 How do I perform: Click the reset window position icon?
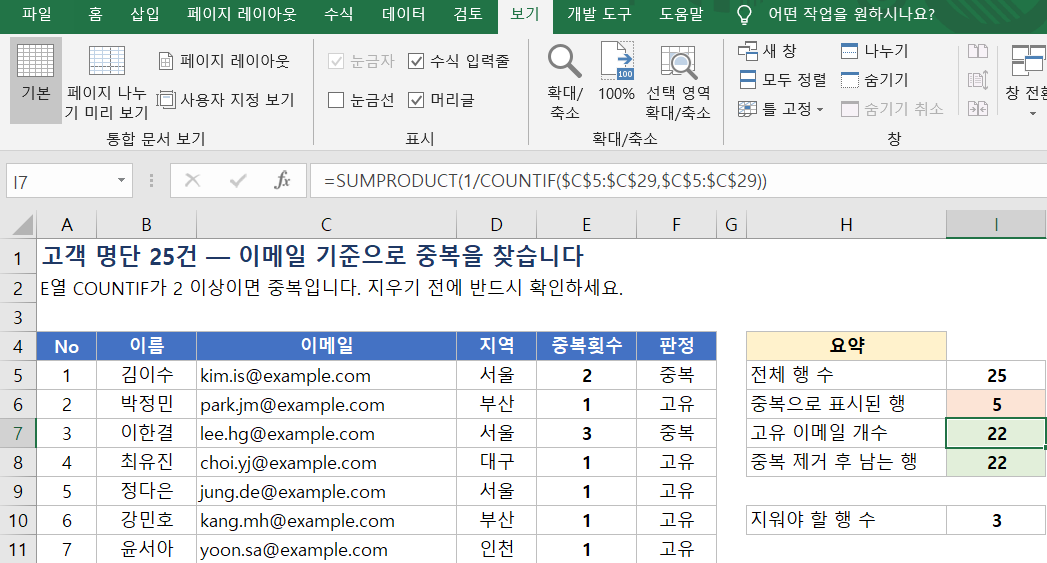978,108
